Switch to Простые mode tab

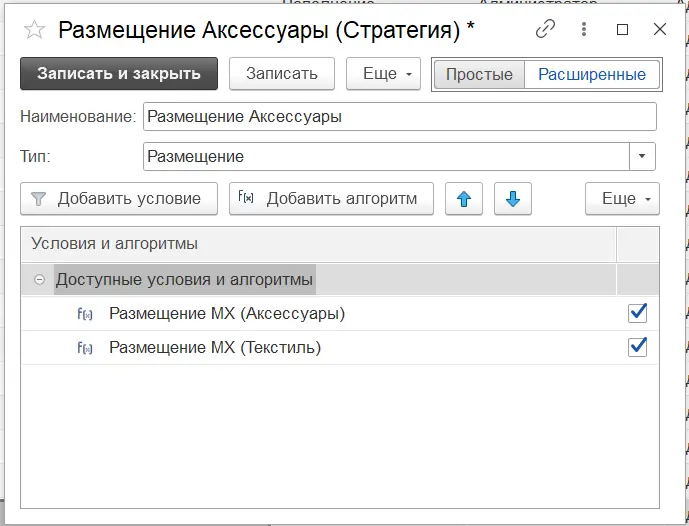coord(479,74)
